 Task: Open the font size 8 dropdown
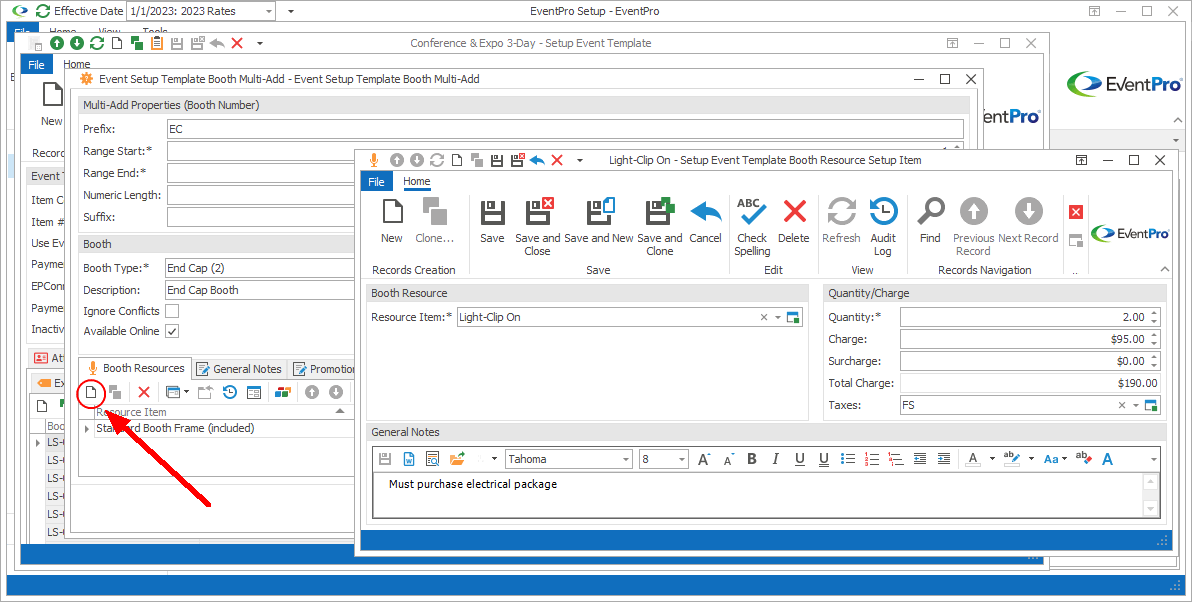click(x=682, y=459)
